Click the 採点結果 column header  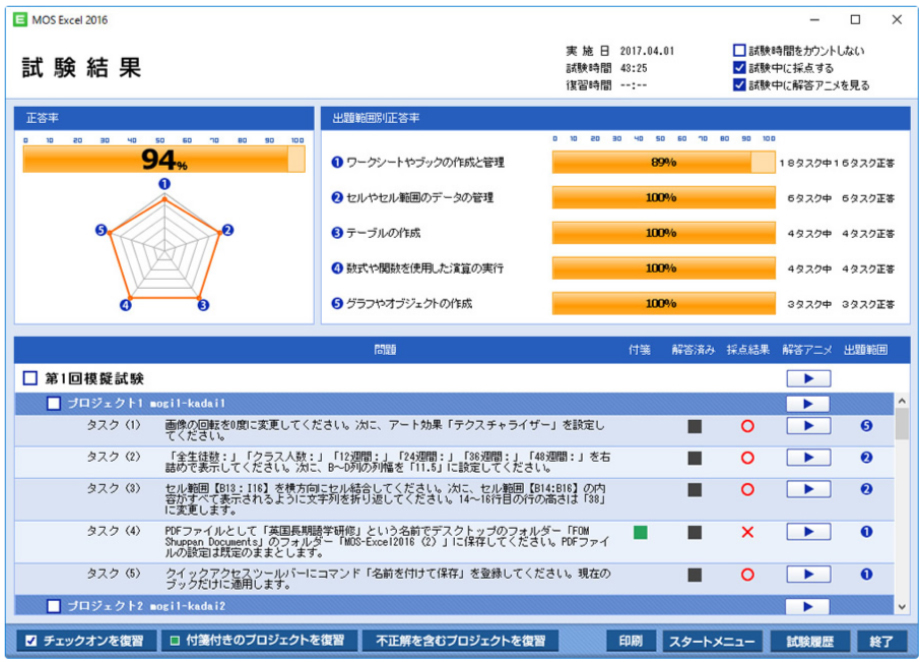pyautogui.click(x=748, y=350)
